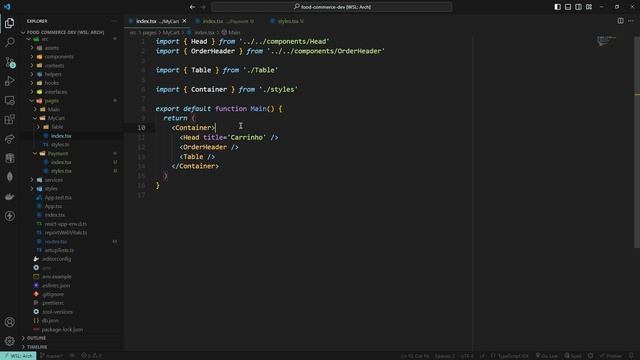640x360 pixels.
Task: Go back with the title bar arrow
Action: click(192, 7)
